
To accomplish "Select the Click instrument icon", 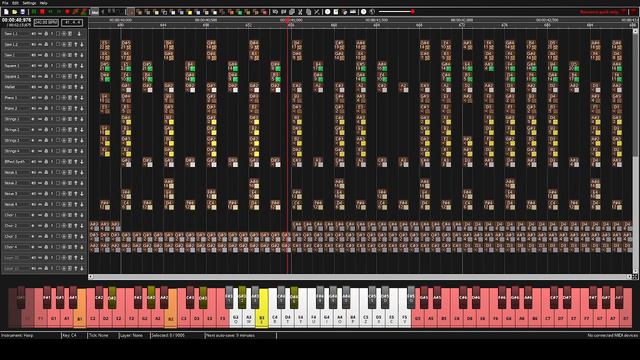I will point(164,12).
